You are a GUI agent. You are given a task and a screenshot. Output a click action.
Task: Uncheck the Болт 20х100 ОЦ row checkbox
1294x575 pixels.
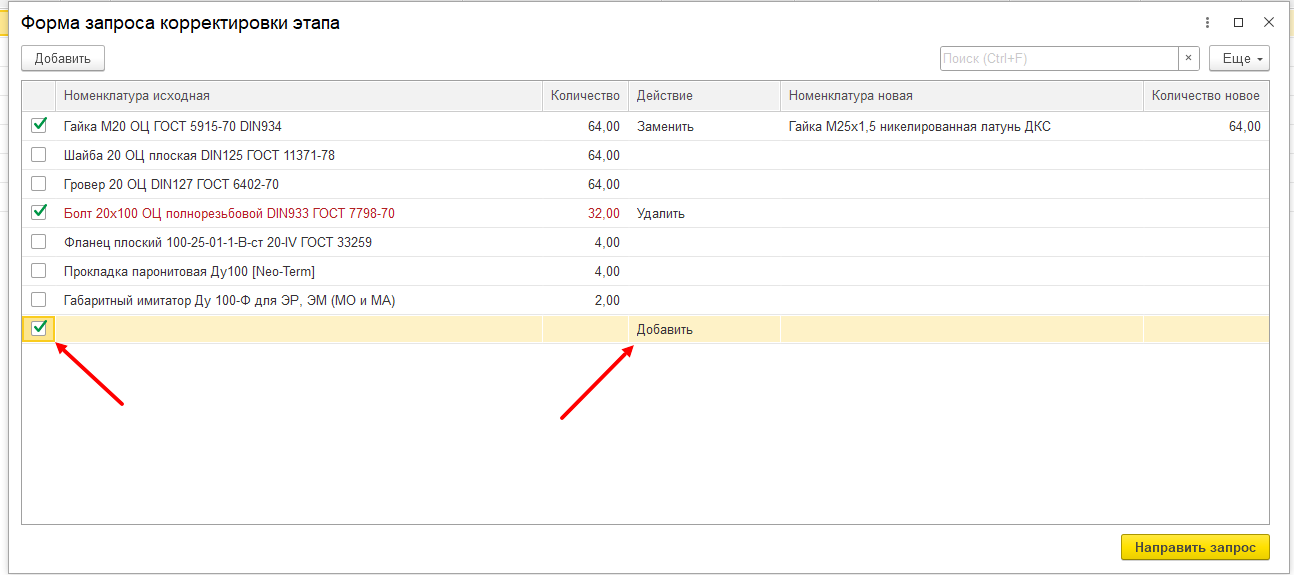pyautogui.click(x=39, y=212)
